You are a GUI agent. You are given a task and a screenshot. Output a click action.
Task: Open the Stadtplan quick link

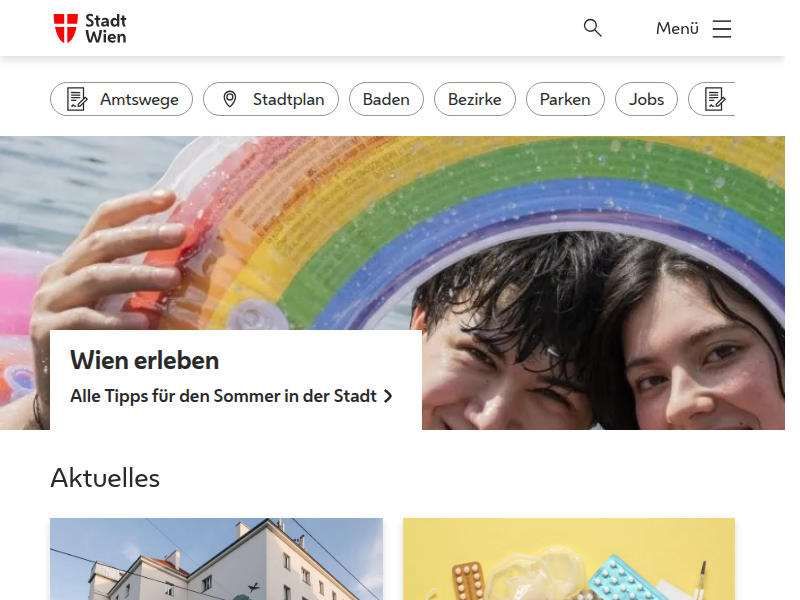[x=271, y=99]
